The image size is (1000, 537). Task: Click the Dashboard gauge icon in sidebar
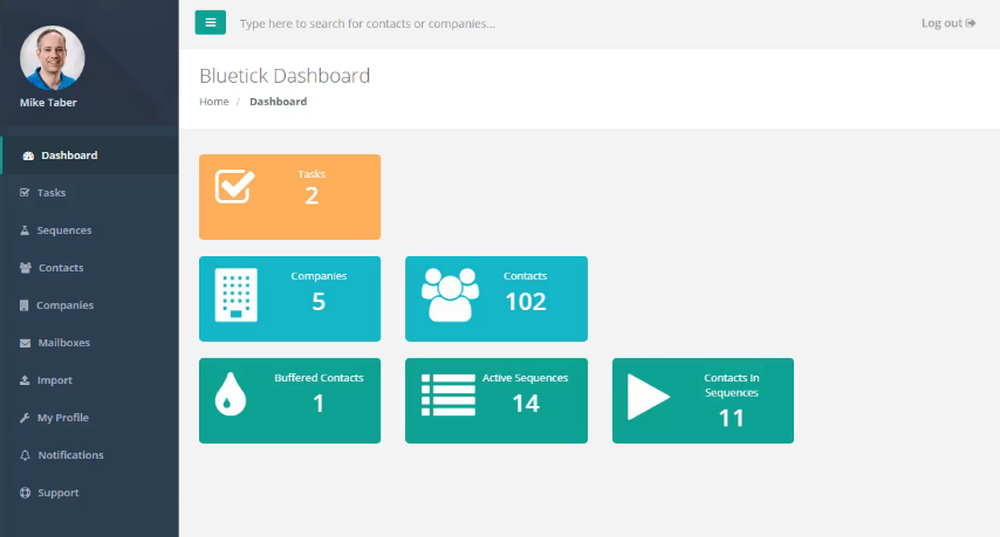[28, 156]
